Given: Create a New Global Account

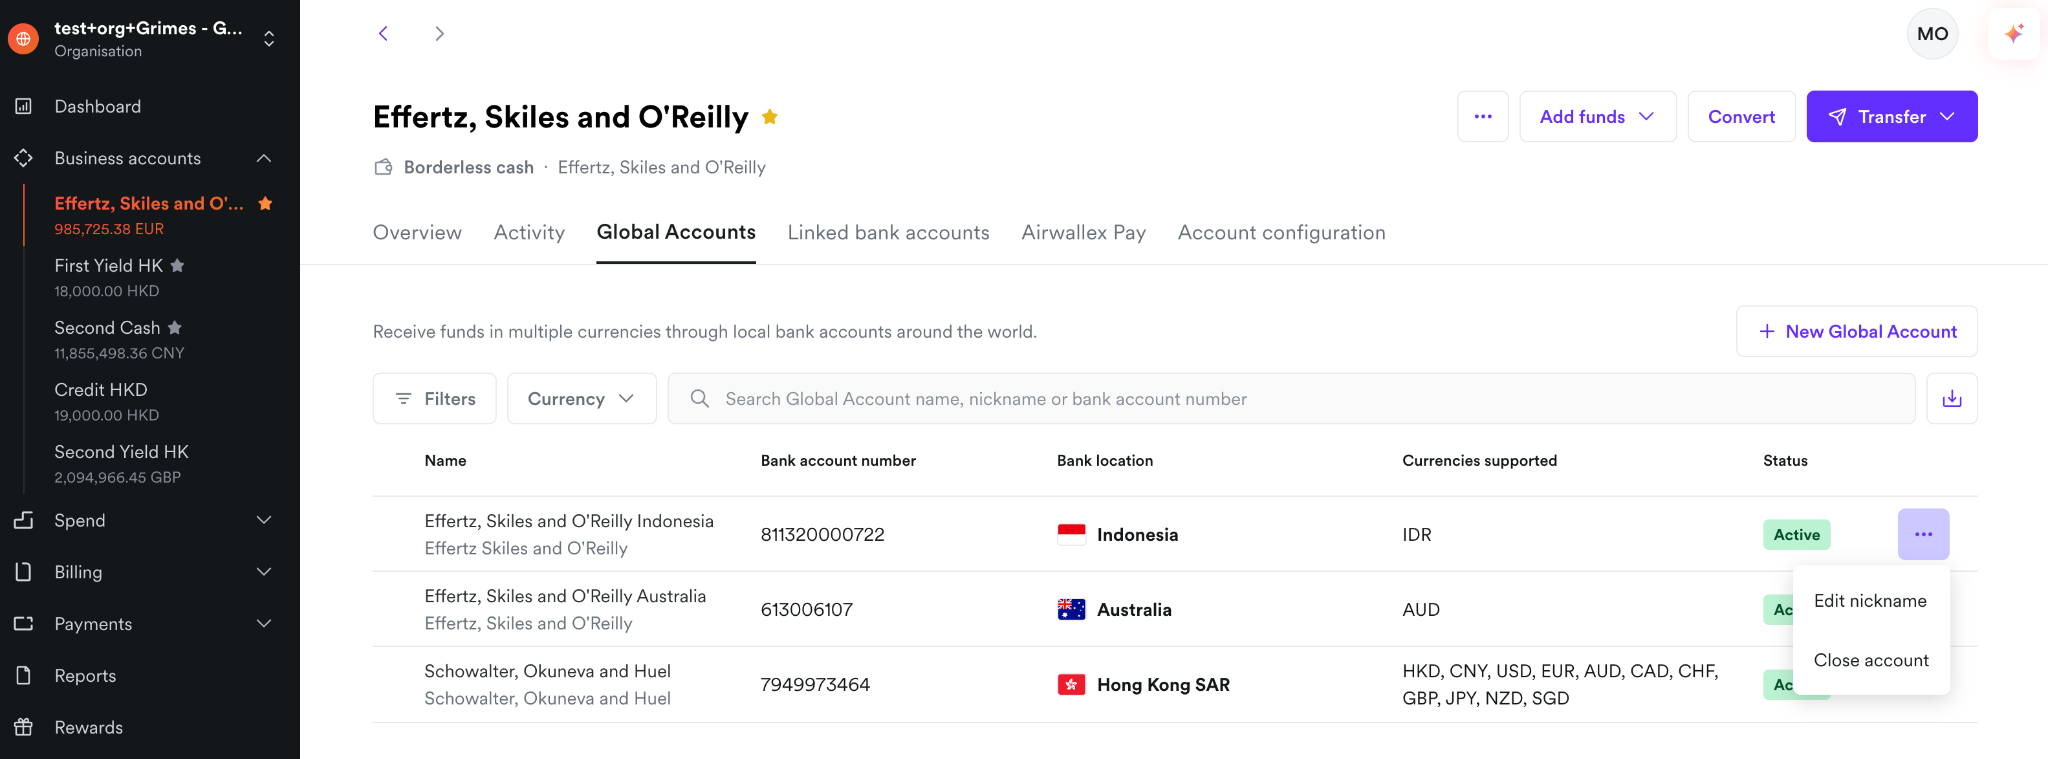Looking at the screenshot, I should (x=1857, y=331).
